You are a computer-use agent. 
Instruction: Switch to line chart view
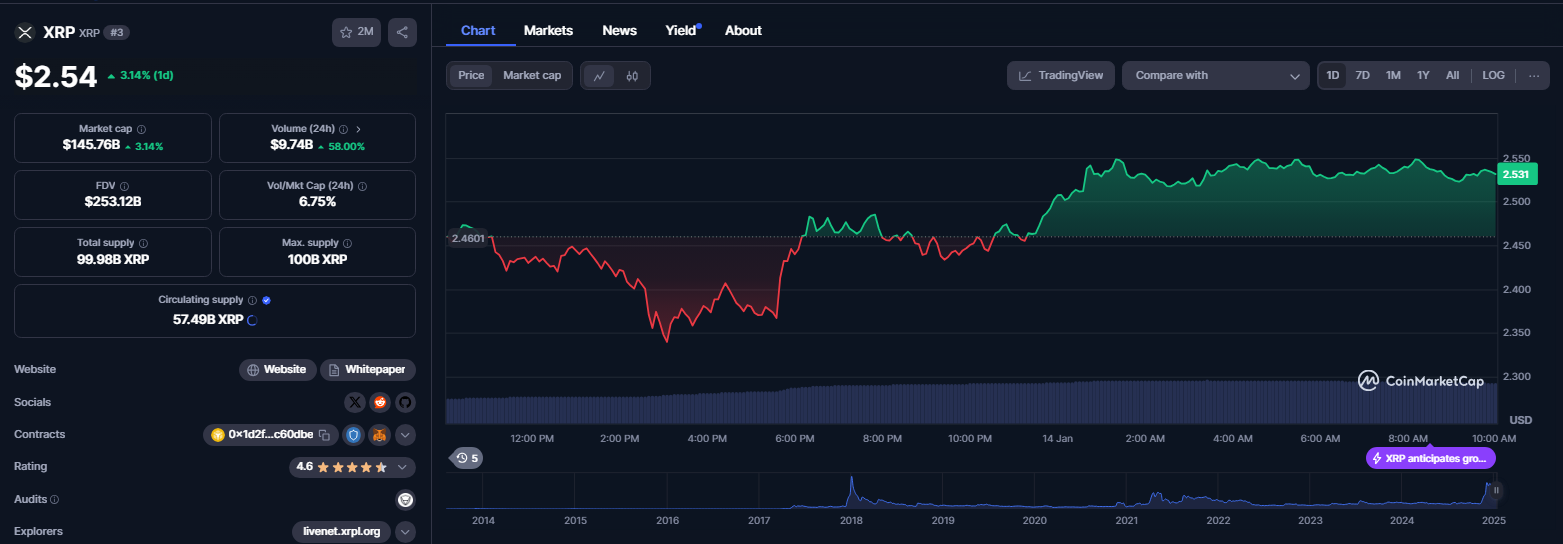click(599, 75)
